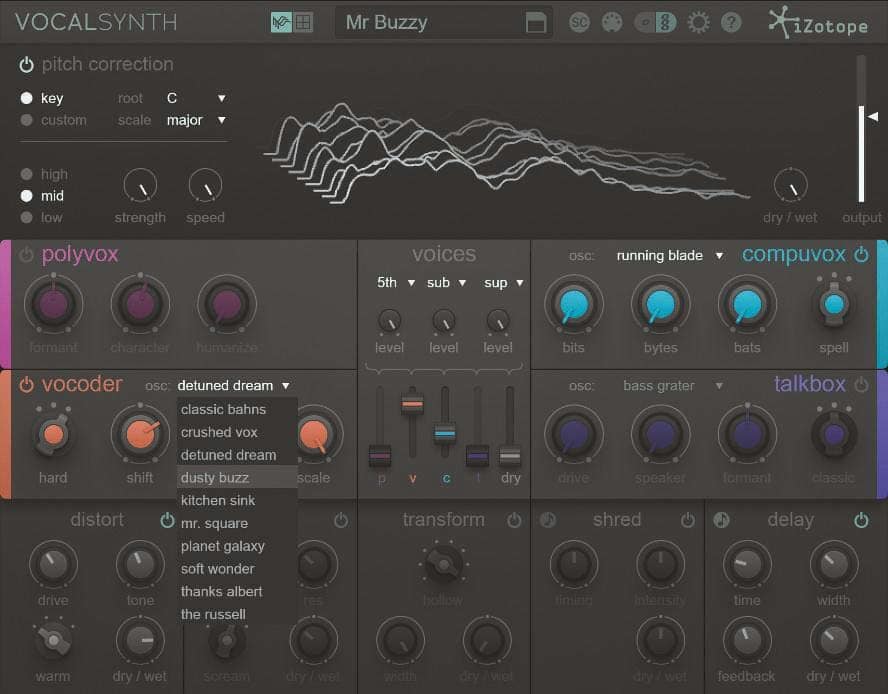Viewport: 888px width, 694px height.
Task: Choose dusty buzz from the osc list
Action: [x=237, y=478]
